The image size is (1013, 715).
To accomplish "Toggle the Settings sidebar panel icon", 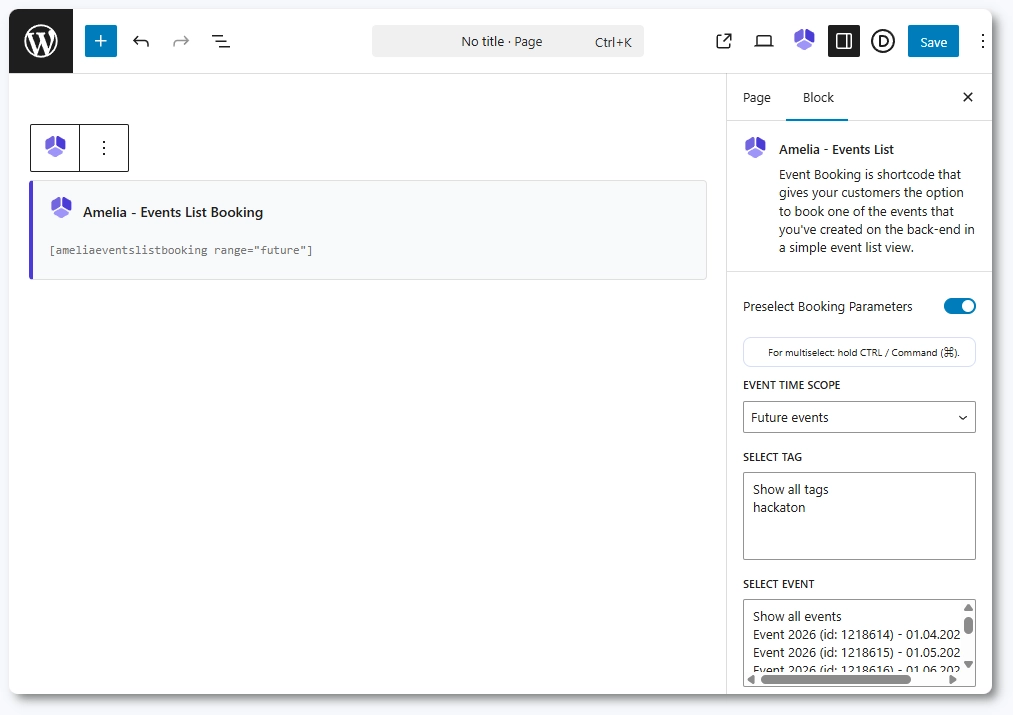I will click(843, 42).
